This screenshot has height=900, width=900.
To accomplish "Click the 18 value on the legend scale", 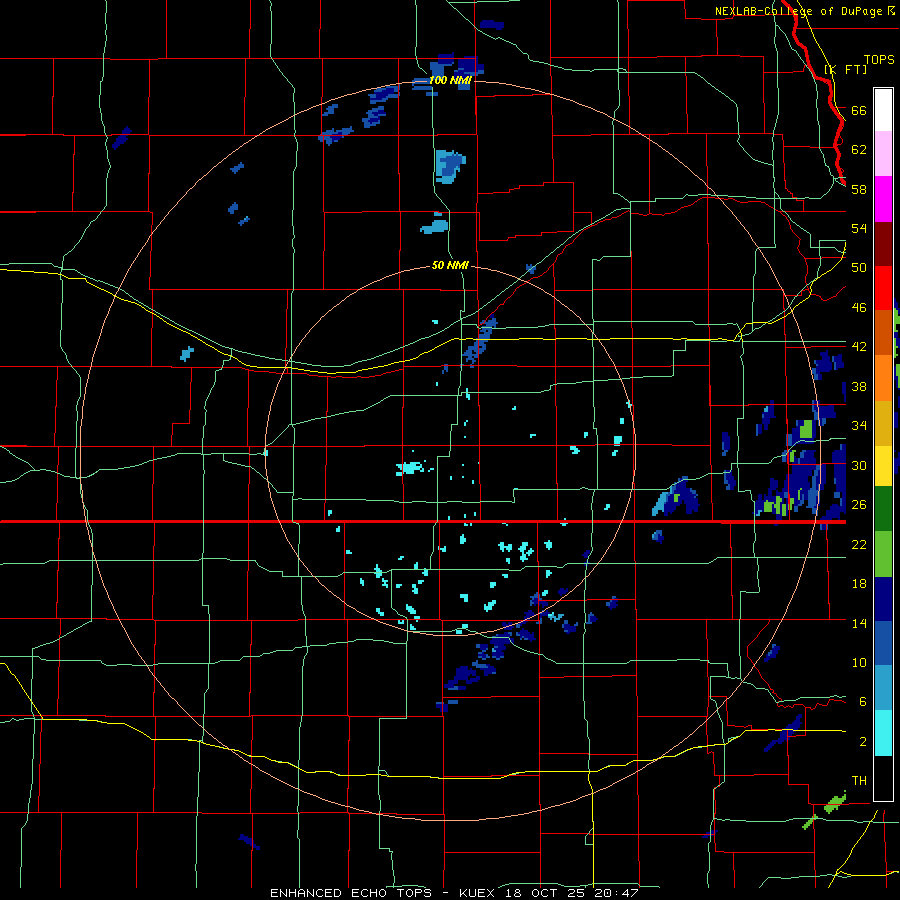I will click(859, 584).
